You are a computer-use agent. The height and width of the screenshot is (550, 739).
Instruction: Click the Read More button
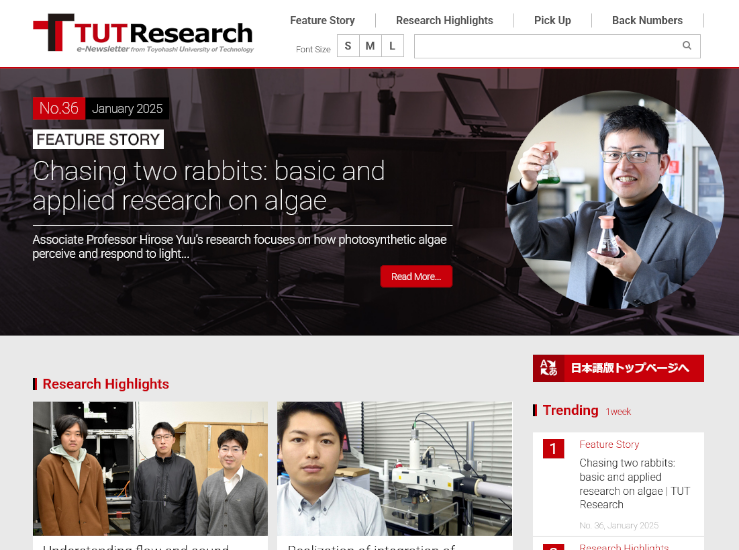(416, 277)
